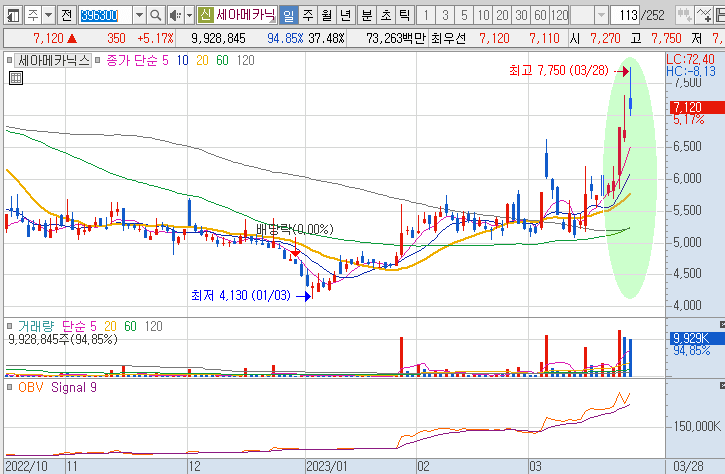The width and height of the screenshot is (725, 474).
Task: Click the gray moving average 120 label
Action: point(246,60)
